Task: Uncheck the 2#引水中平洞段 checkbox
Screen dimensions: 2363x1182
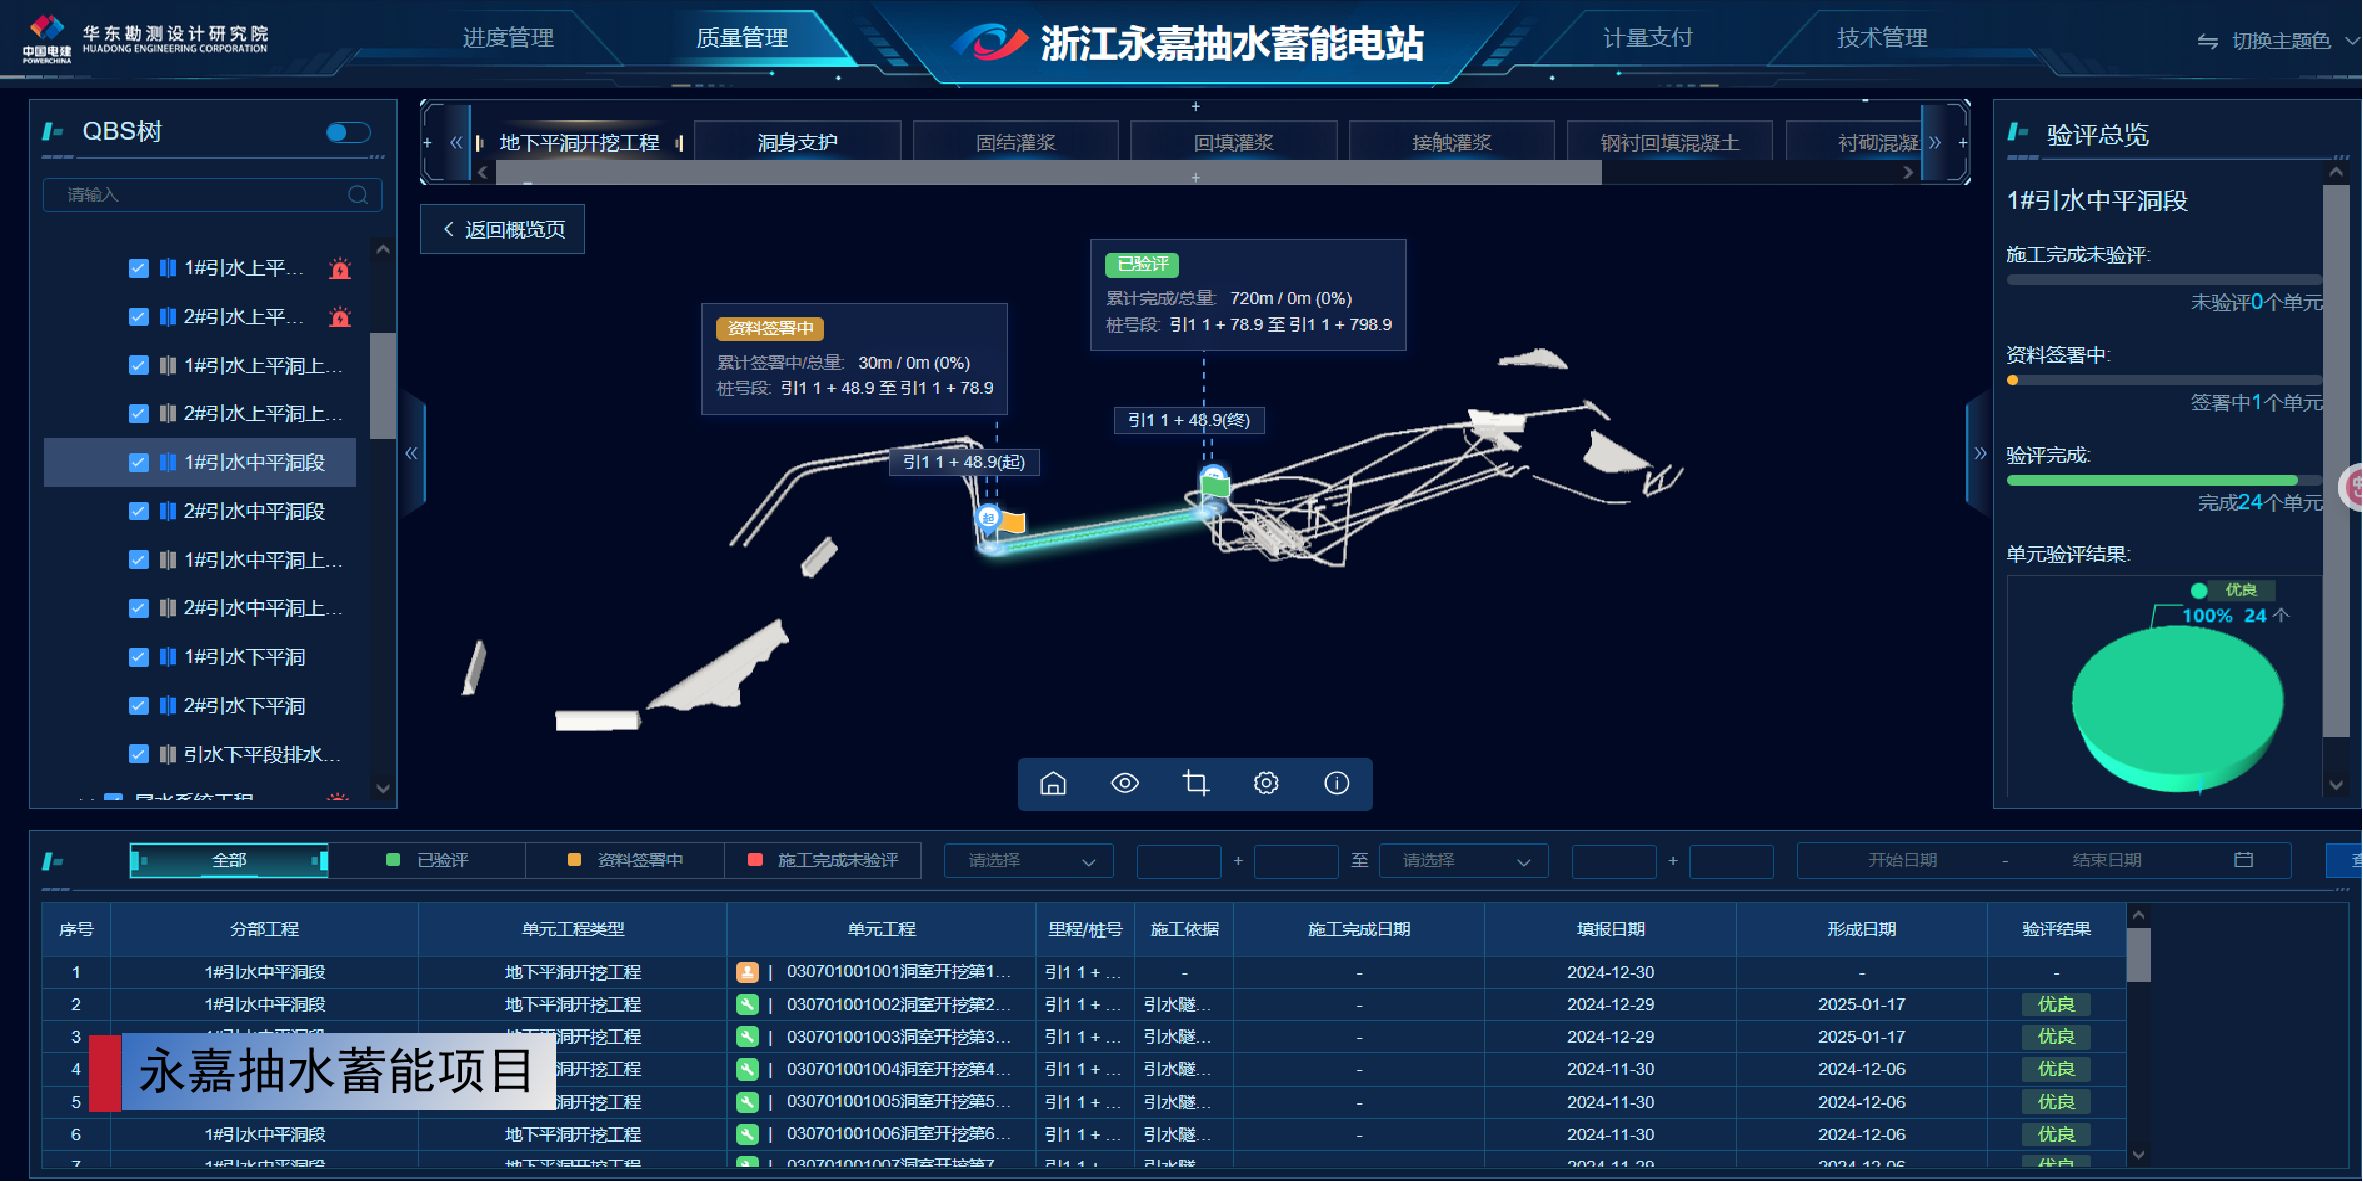Action: [x=139, y=511]
